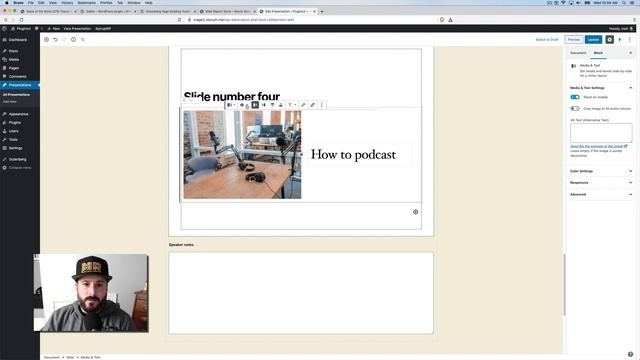Click Switch to Draft
The height and width of the screenshot is (360, 640).
click(x=547, y=40)
